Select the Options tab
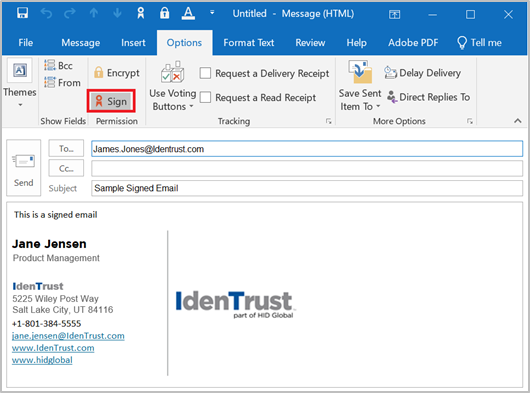The image size is (530, 393). pyautogui.click(x=184, y=43)
